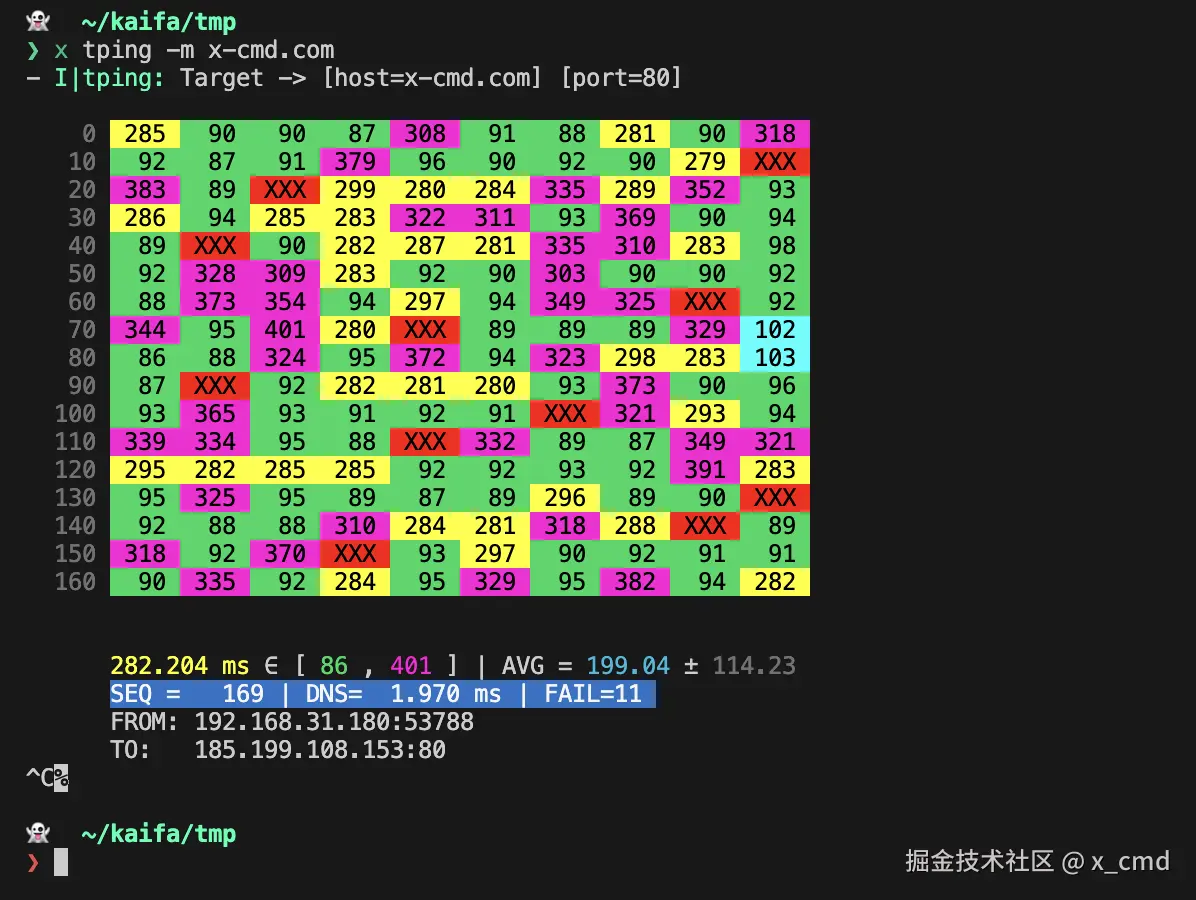Click row label '70' in the ping grid
This screenshot has height=900, width=1196.
point(82,329)
